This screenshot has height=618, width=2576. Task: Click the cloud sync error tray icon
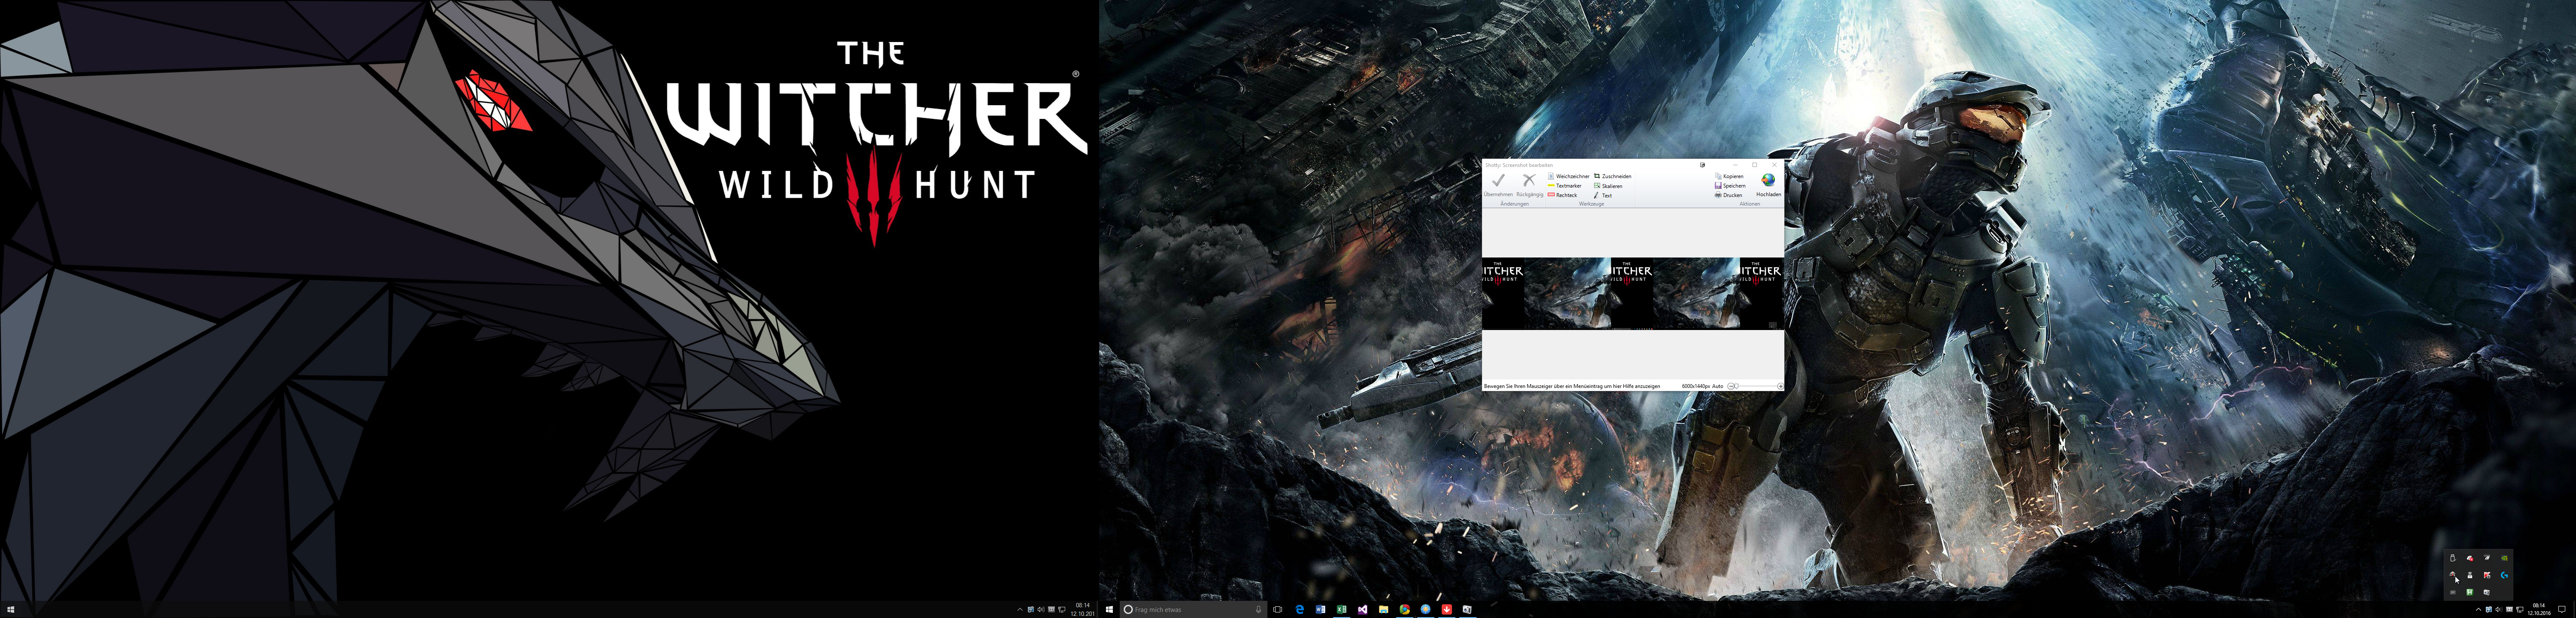(2470, 558)
